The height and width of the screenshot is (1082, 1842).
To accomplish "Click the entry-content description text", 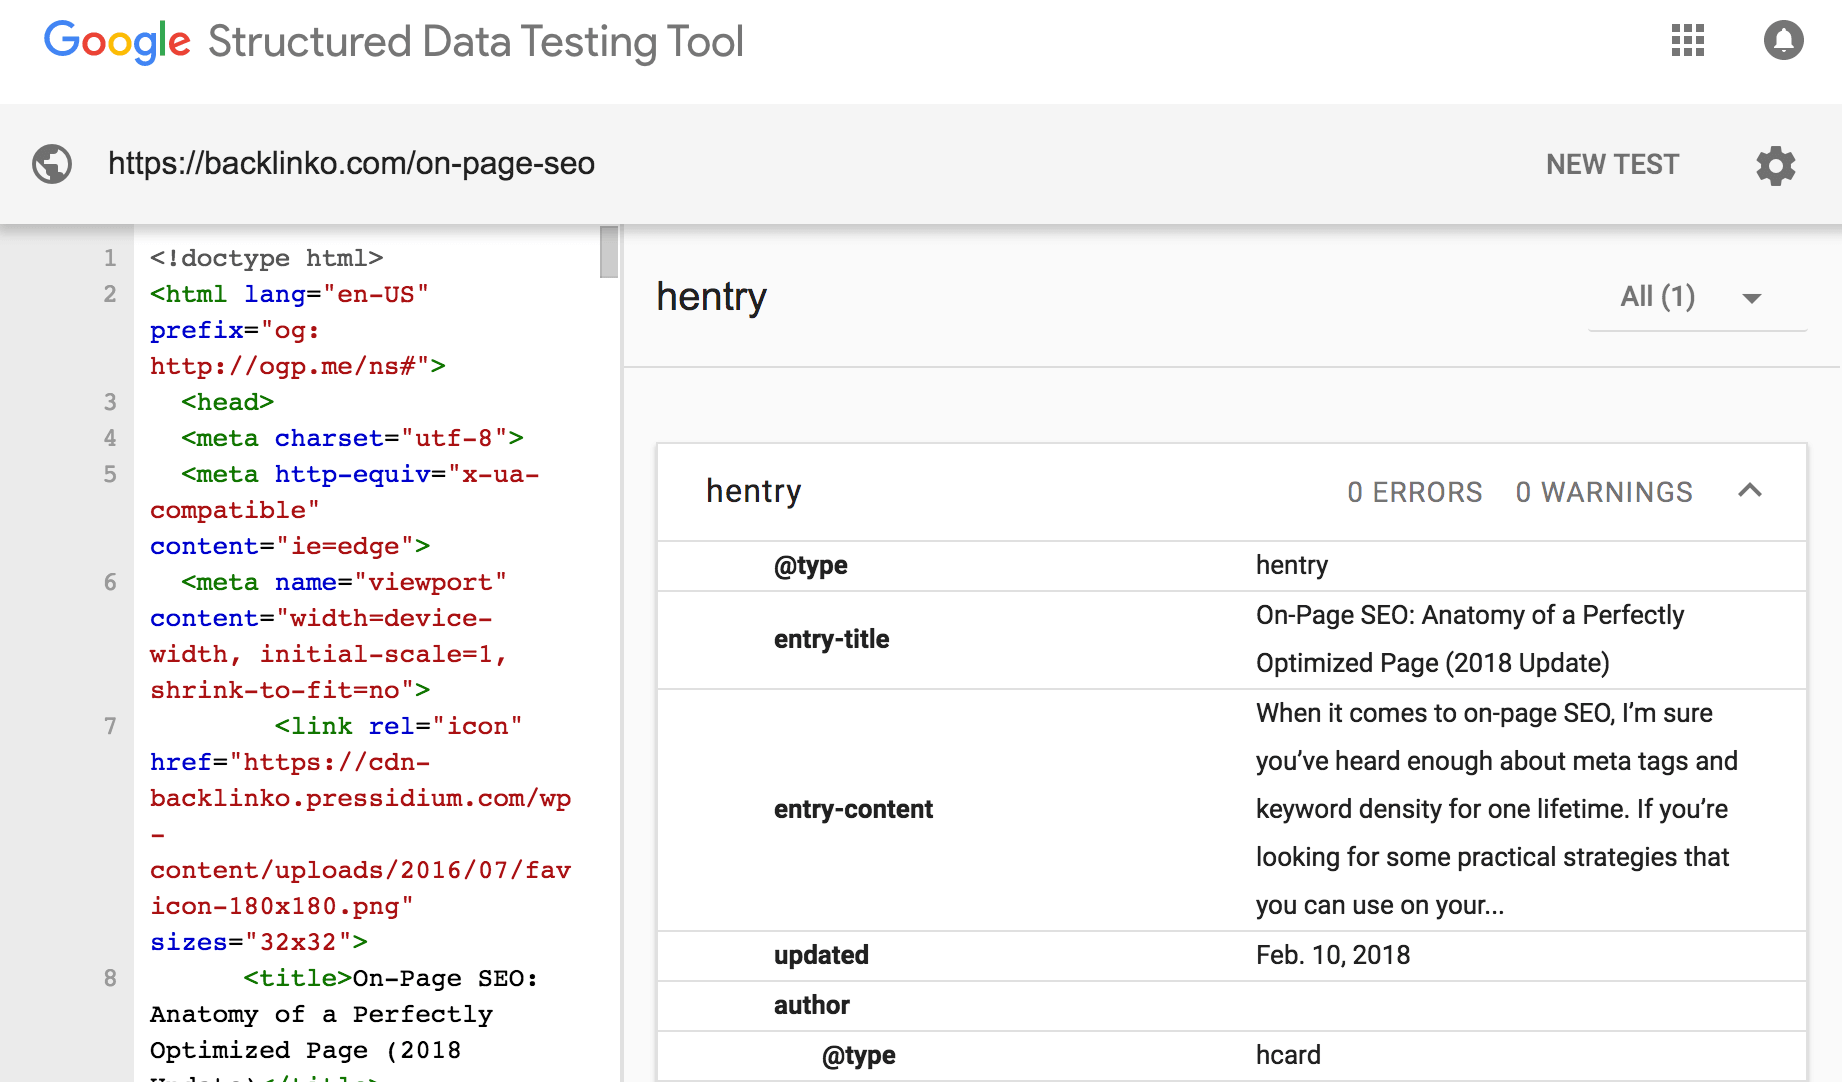I will [x=1497, y=809].
